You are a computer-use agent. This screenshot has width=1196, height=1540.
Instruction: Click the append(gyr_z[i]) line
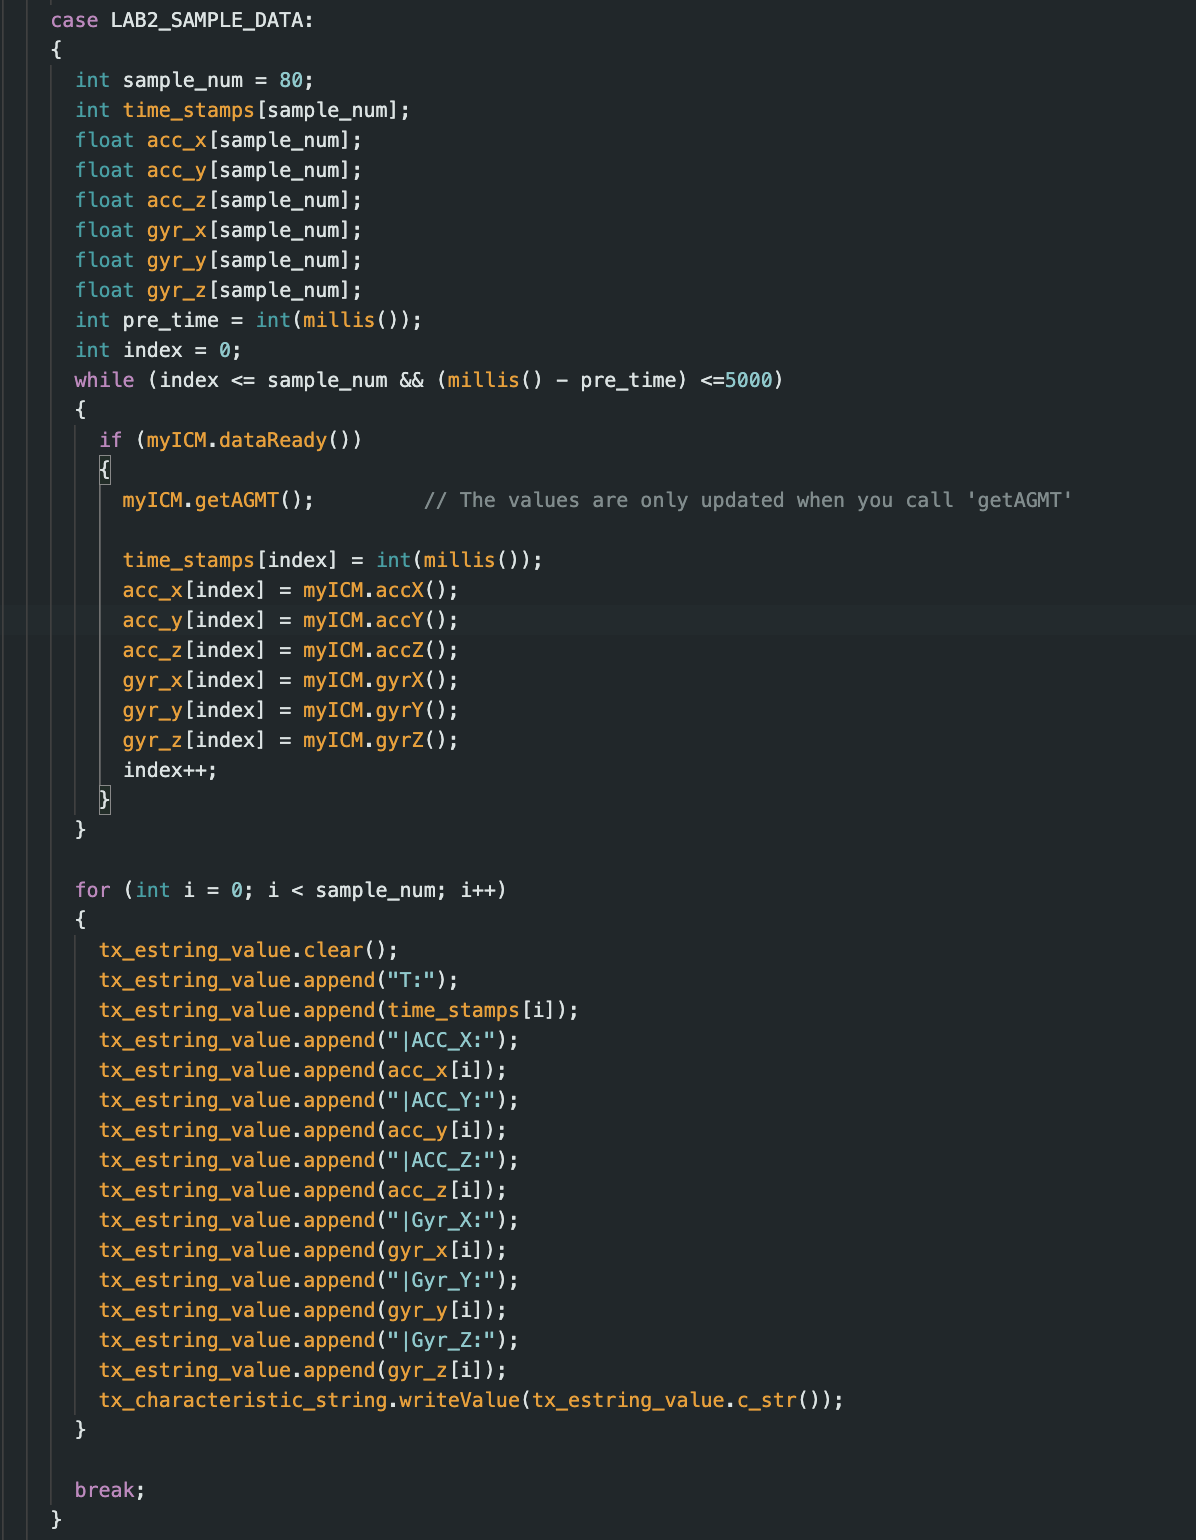tap(302, 1370)
